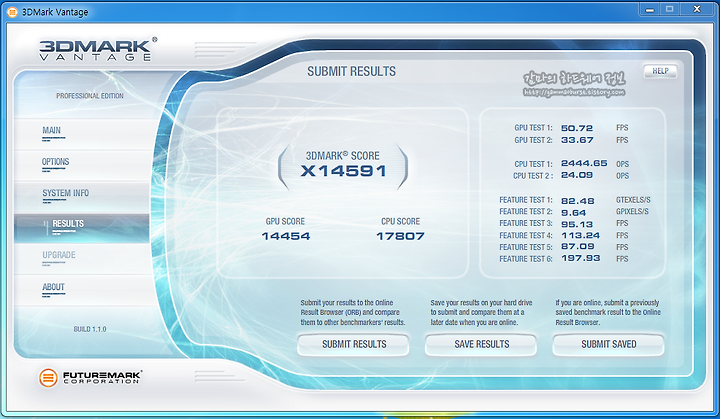This screenshot has width=720, height=419.
Task: Click the Build 1.1.0 version text
Action: 90,329
